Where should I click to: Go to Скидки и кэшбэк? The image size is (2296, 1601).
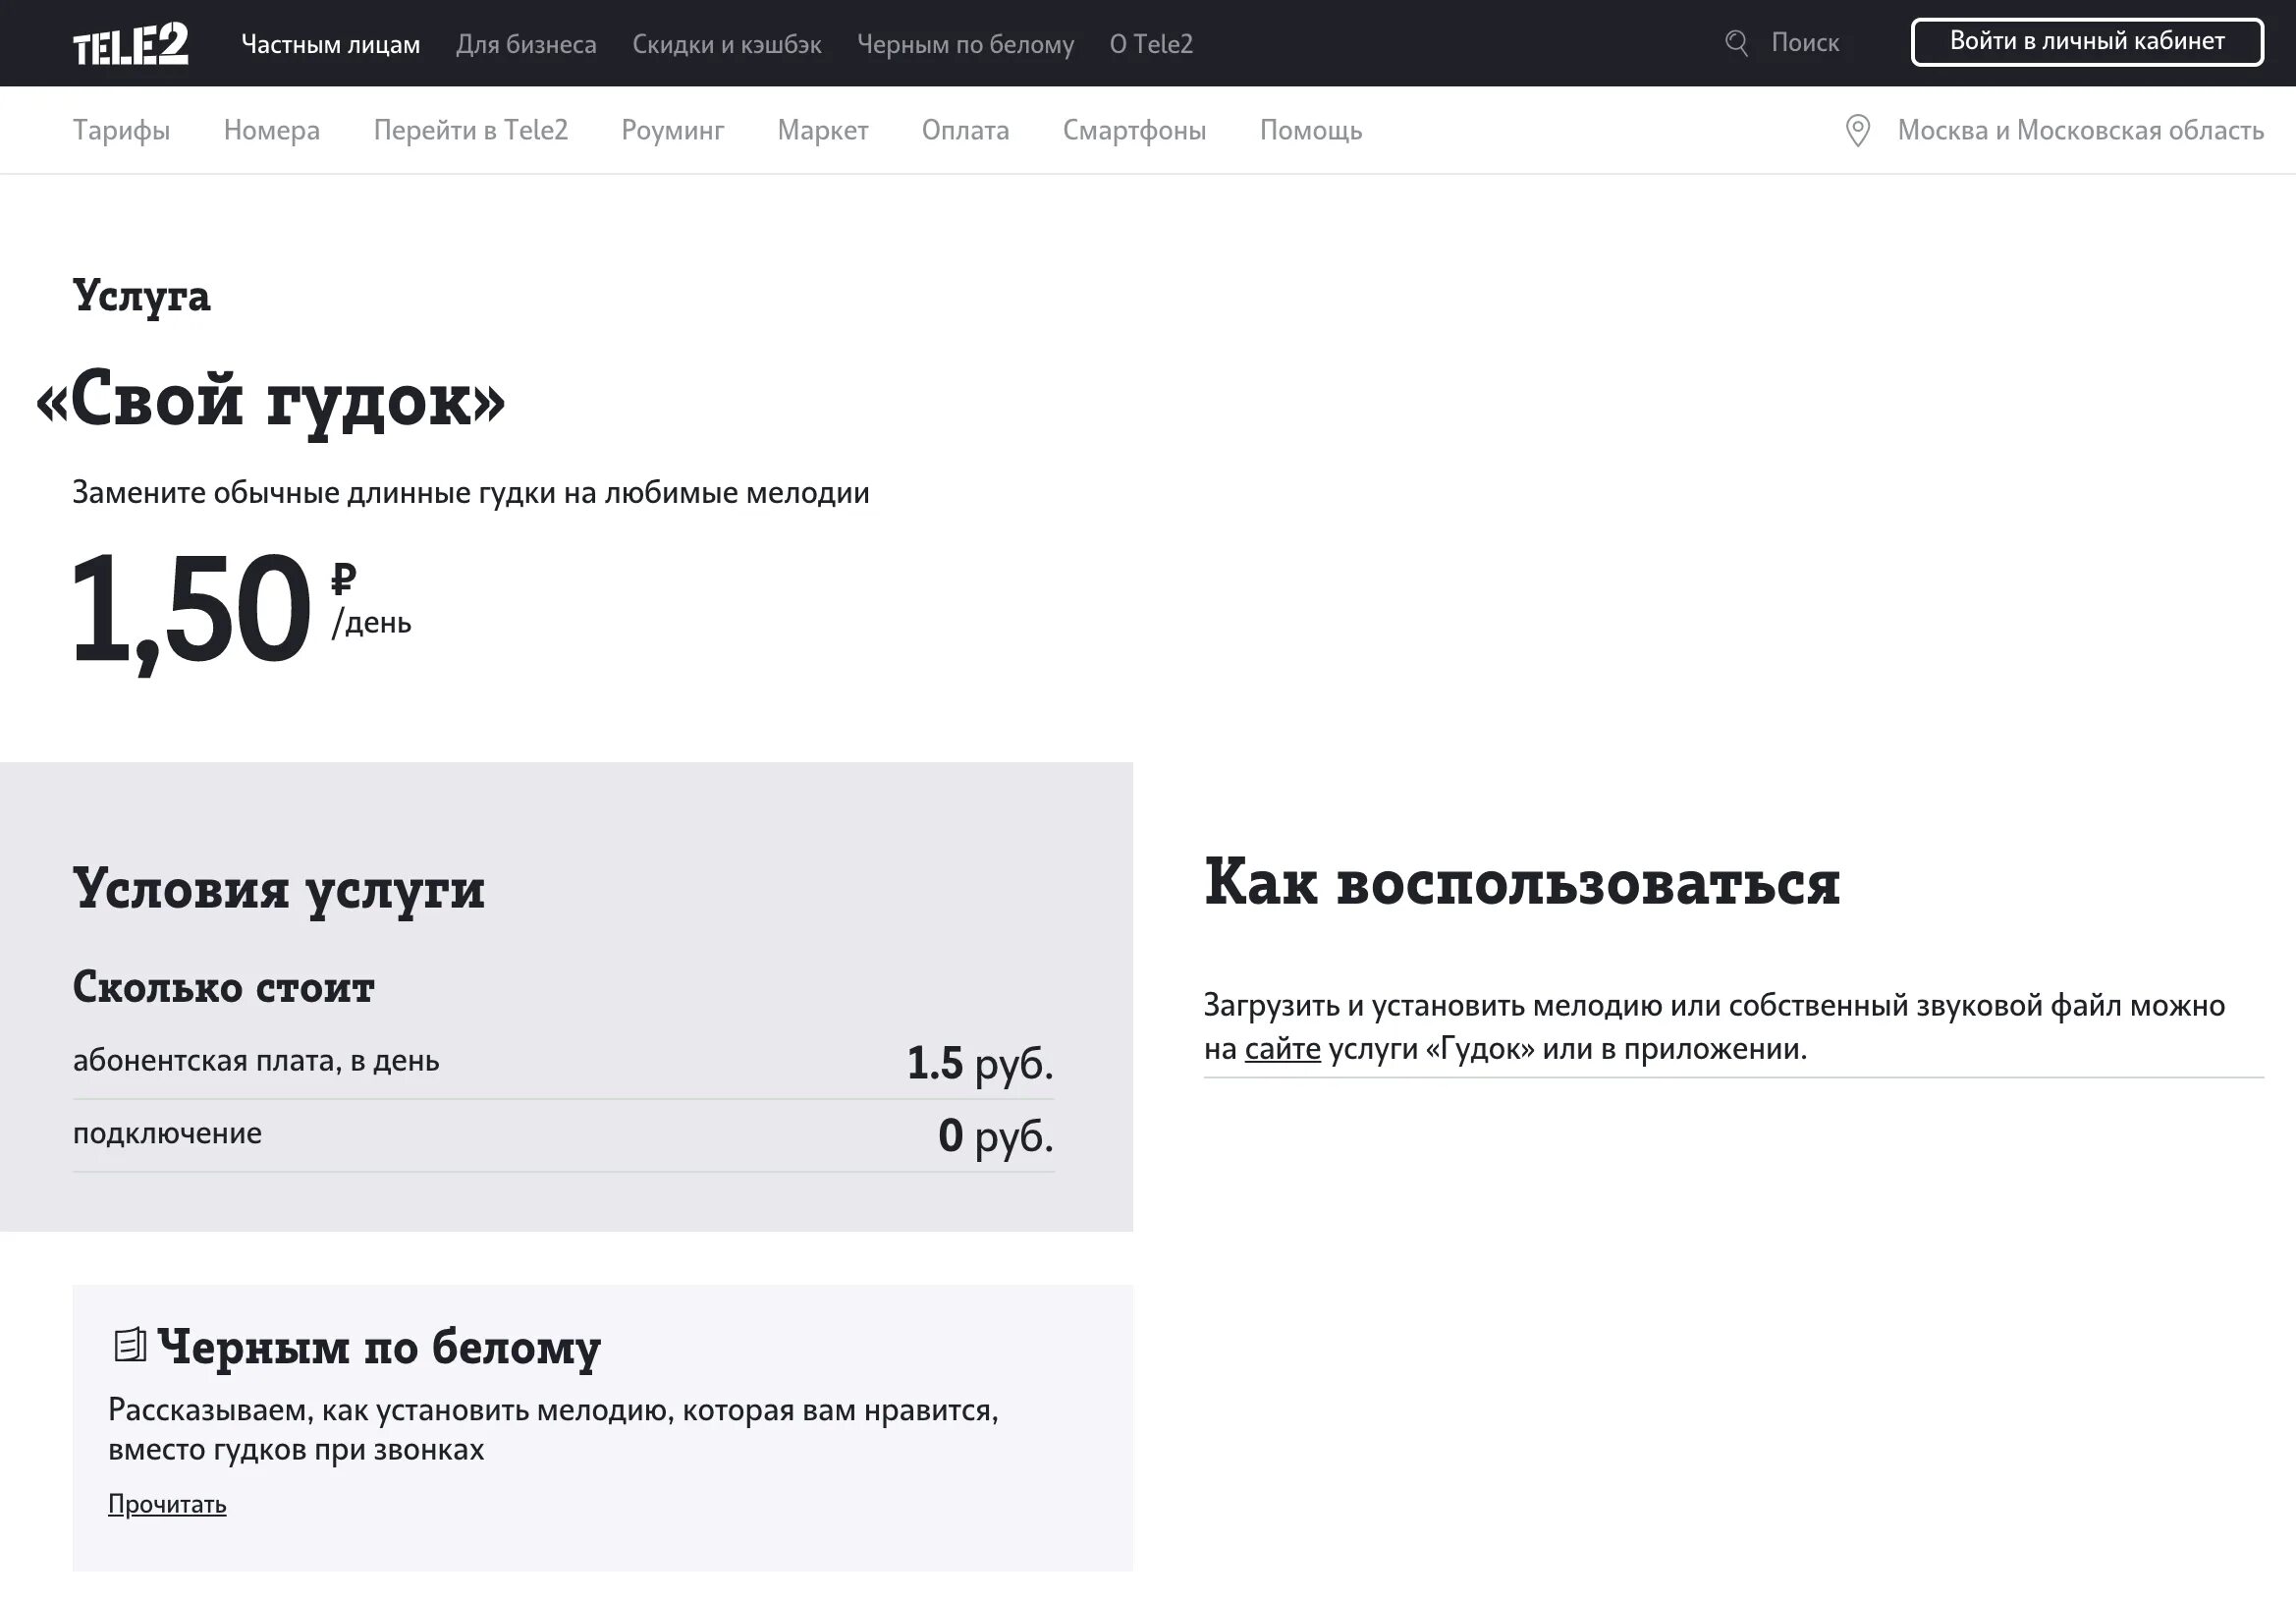pyautogui.click(x=727, y=44)
